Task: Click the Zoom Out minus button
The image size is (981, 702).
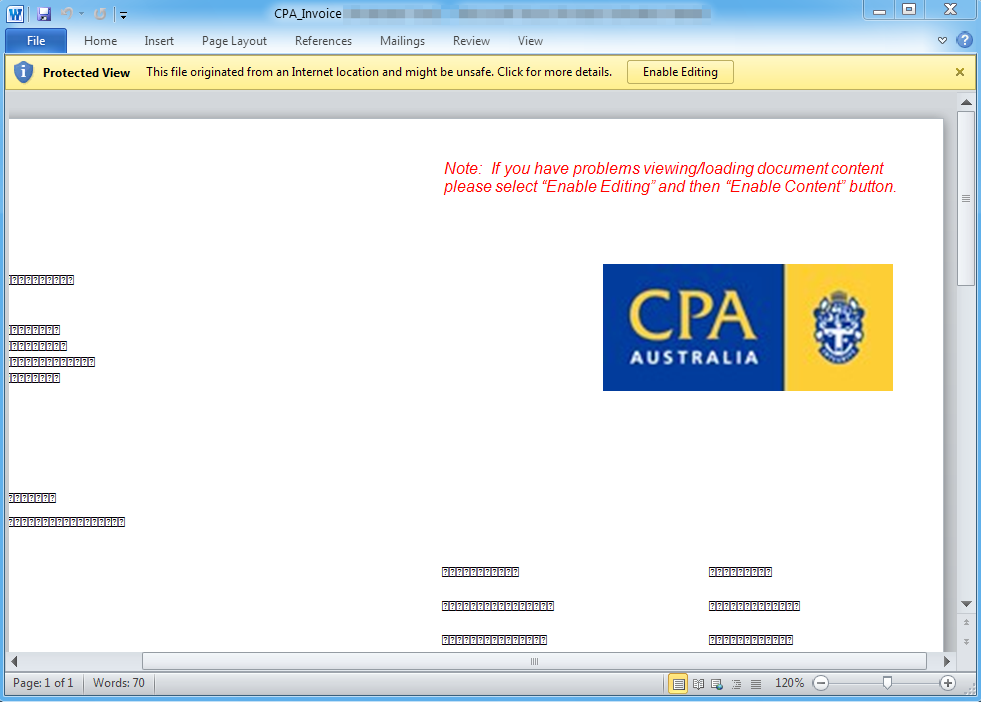Action: tap(821, 683)
